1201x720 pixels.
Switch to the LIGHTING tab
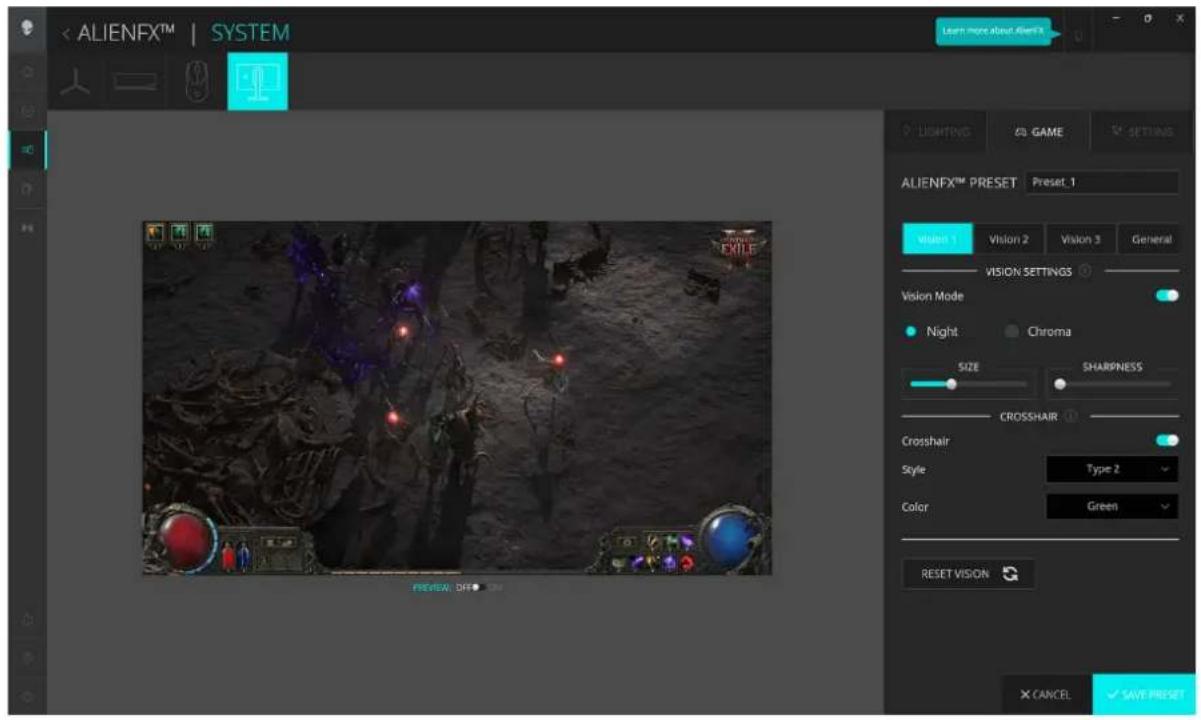[936, 132]
